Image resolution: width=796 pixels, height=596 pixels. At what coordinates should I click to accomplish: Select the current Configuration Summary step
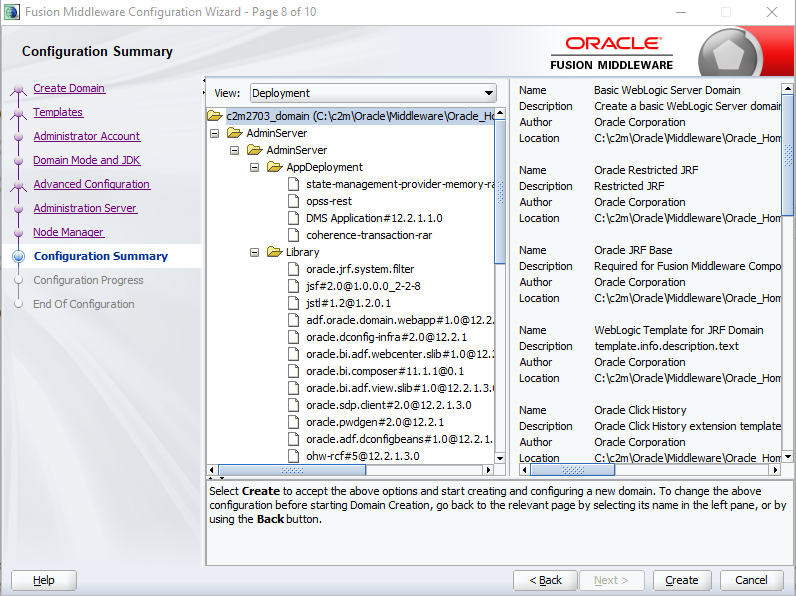(x=101, y=256)
